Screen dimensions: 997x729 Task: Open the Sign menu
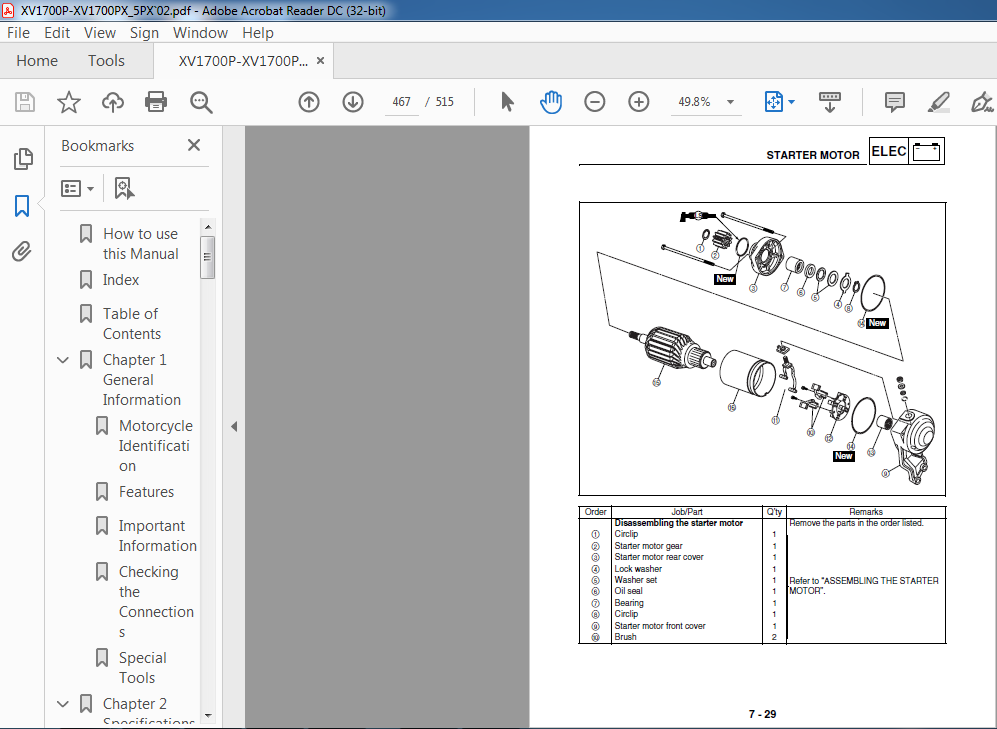click(144, 32)
